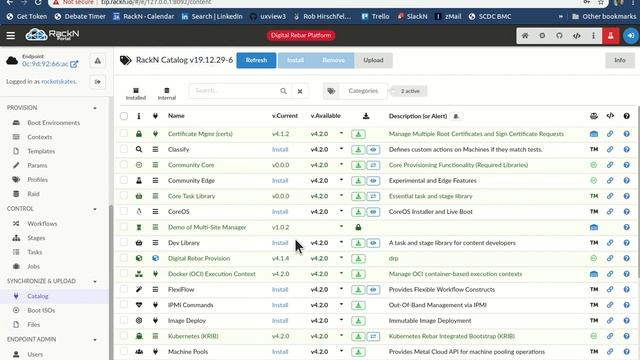Image resolution: width=640 pixels, height=360 pixels.
Task: Click the blue login icon top right
Action: click(631, 36)
